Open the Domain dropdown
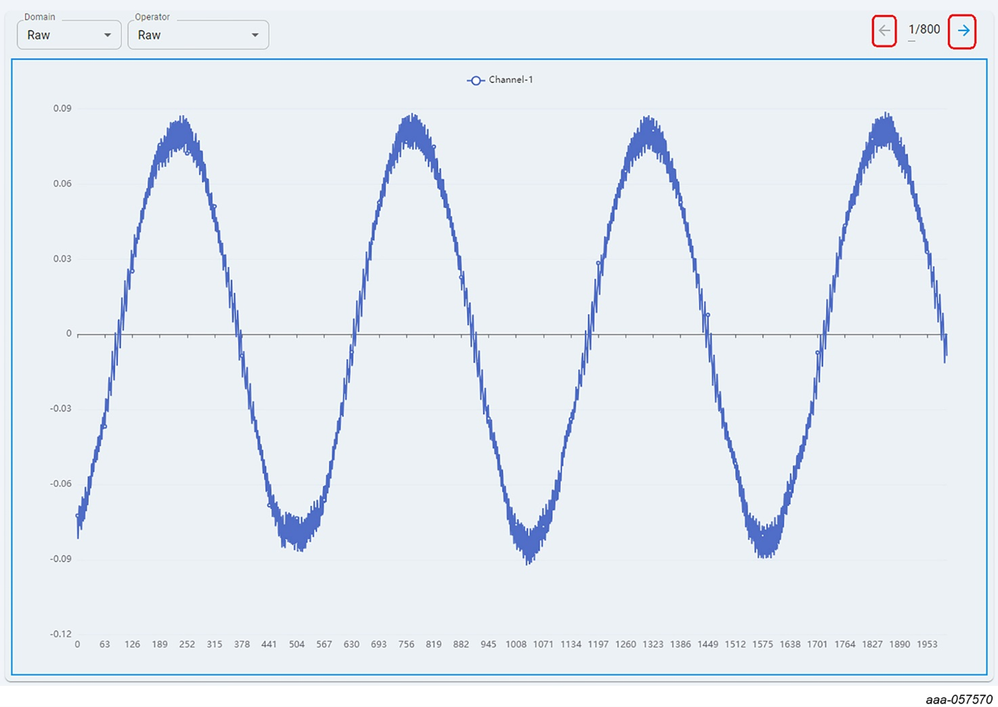This screenshot has height=707, width=998. pos(69,35)
